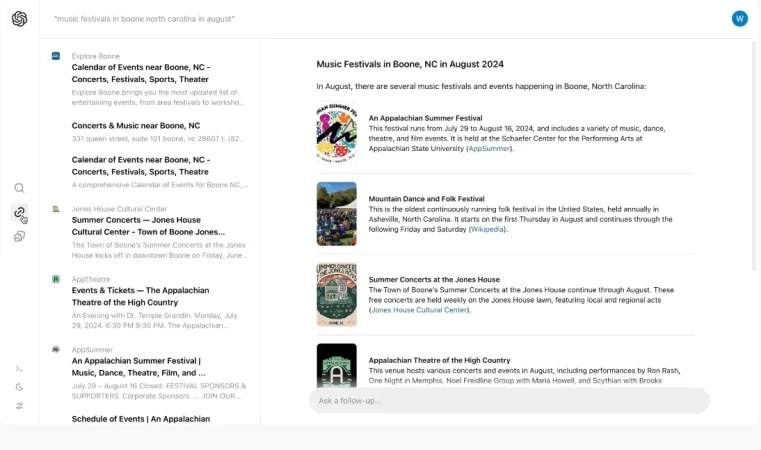Image resolution: width=761 pixels, height=450 pixels.
Task: Open the images gallery icon in sidebar
Action: 20,237
